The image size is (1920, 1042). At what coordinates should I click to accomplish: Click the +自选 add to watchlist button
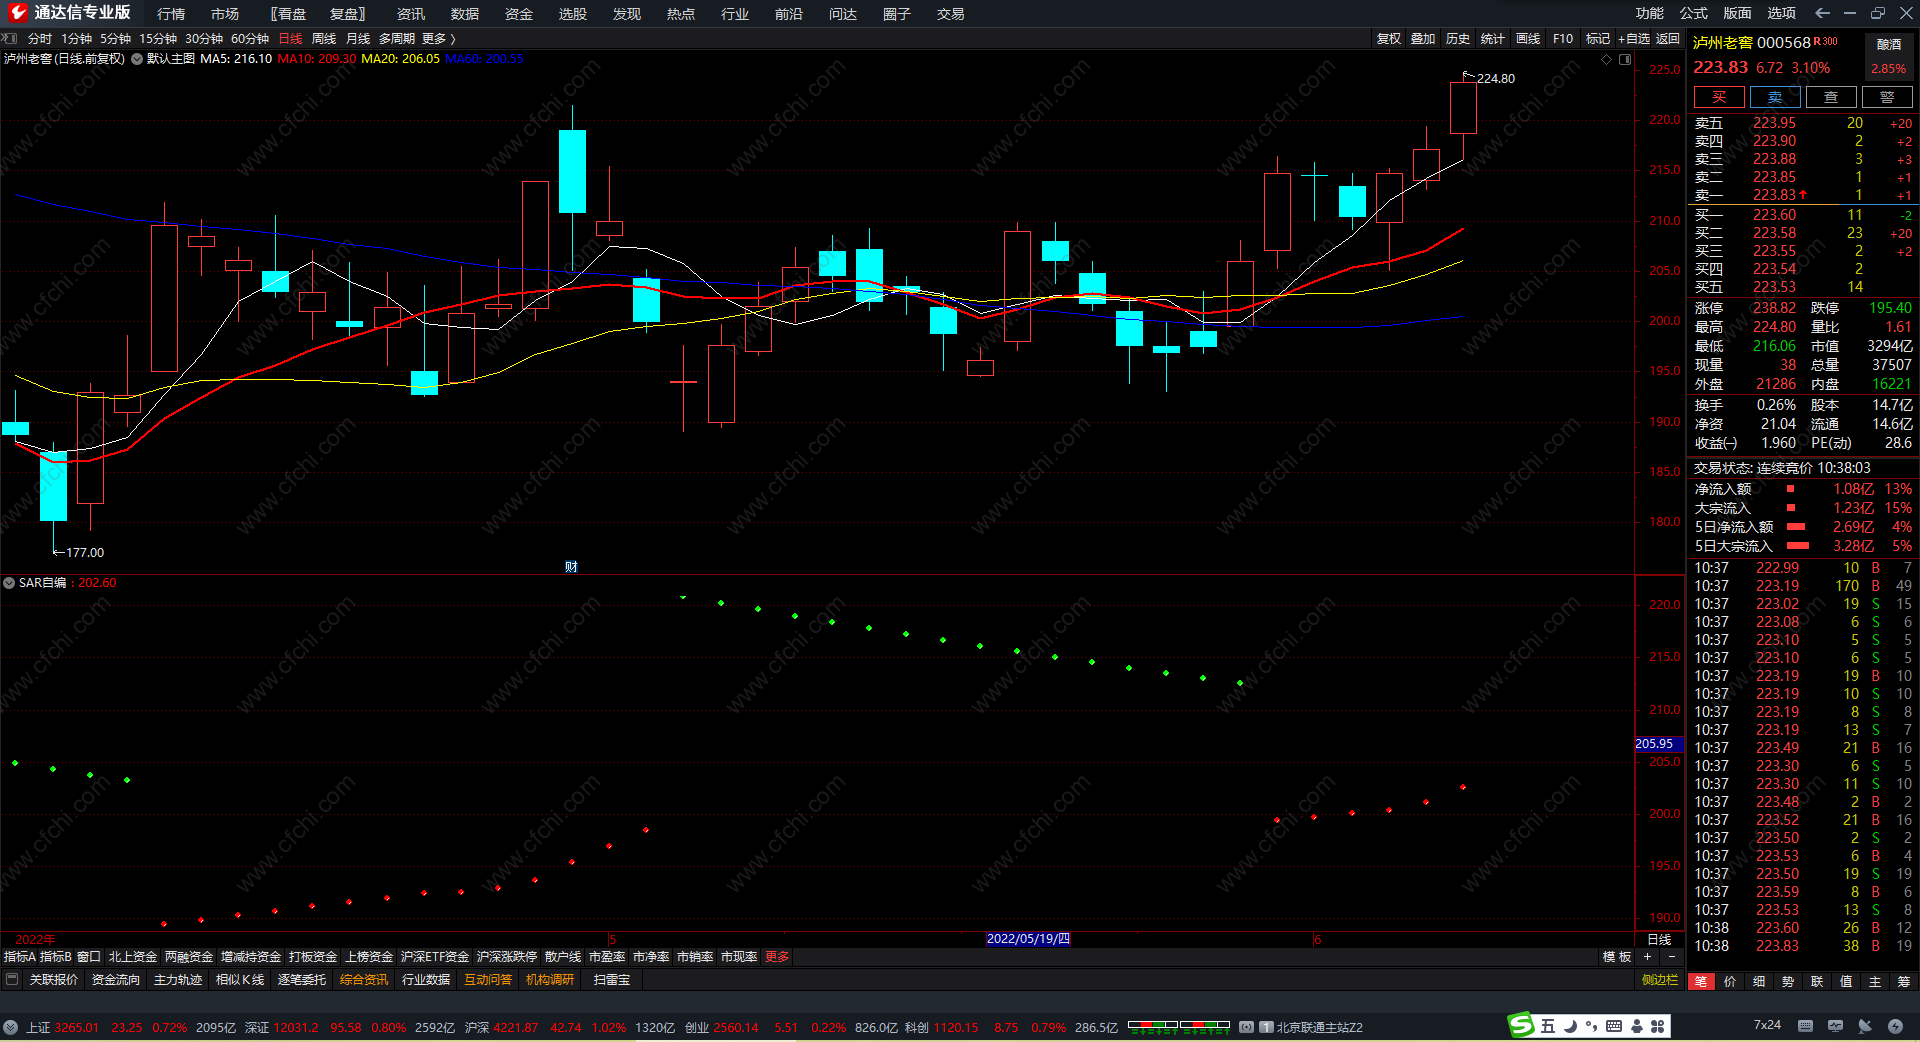(1634, 39)
